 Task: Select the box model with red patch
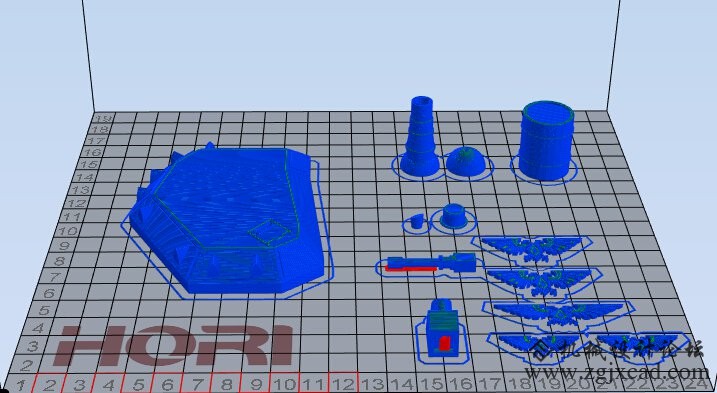click(443, 328)
